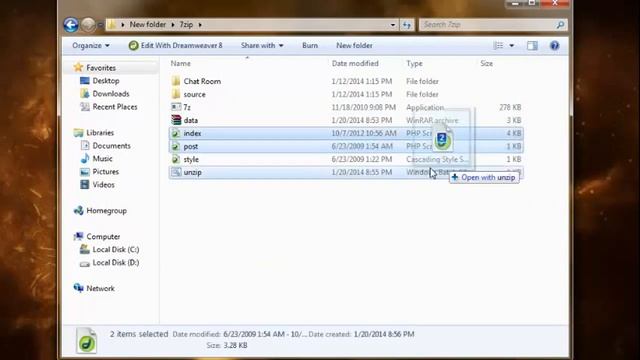The image size is (640, 360).
Task: Create a New folder from the toolbar
Action: 354,45
